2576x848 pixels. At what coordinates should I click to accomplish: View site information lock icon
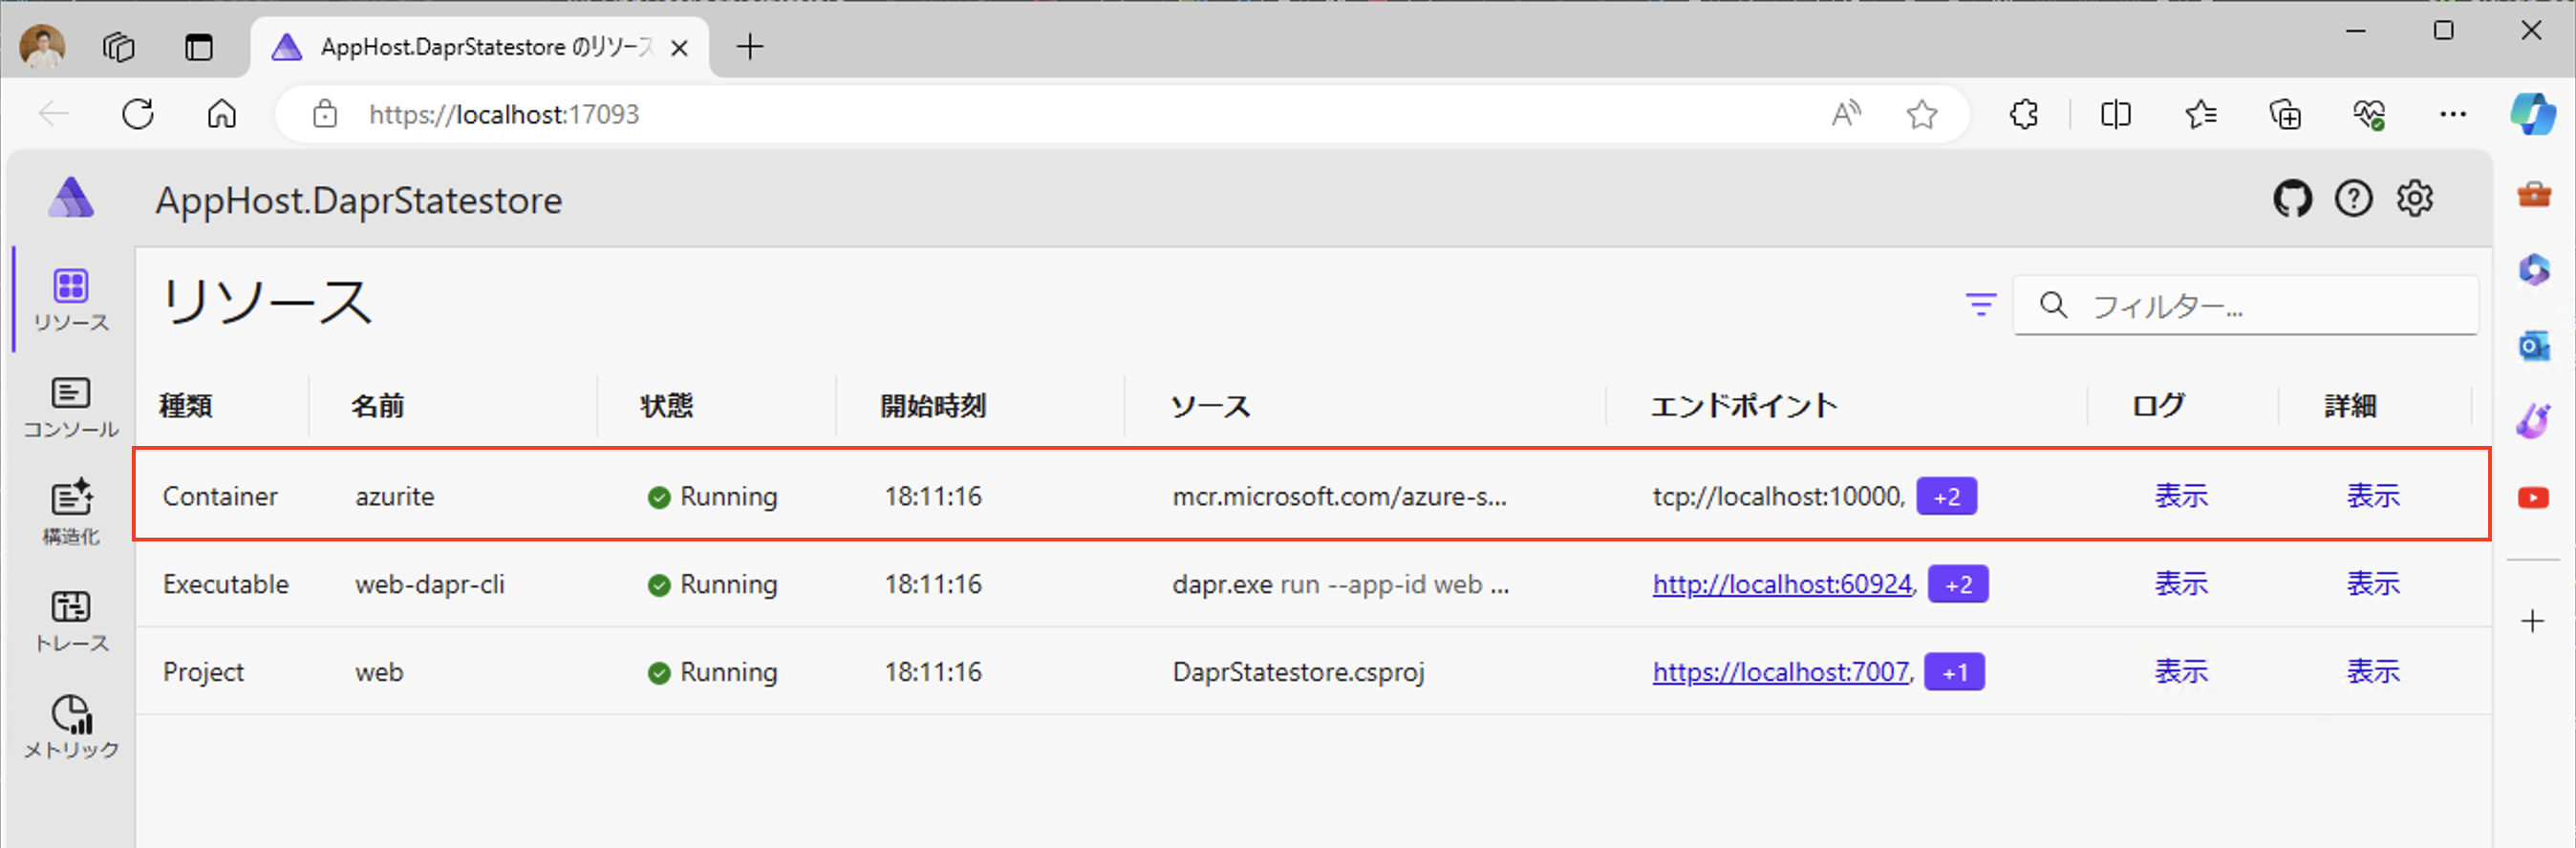point(324,114)
